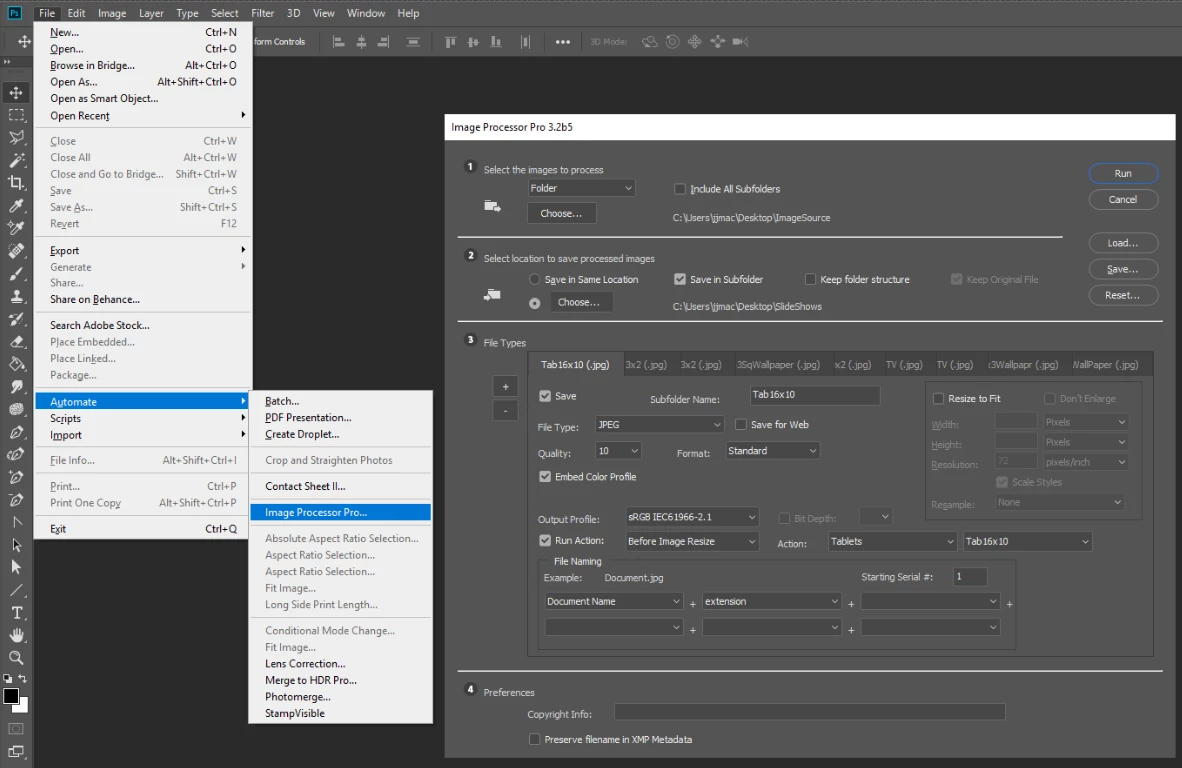Select the Move tool in the toolbar
Image resolution: width=1182 pixels, height=768 pixels.
point(16,93)
